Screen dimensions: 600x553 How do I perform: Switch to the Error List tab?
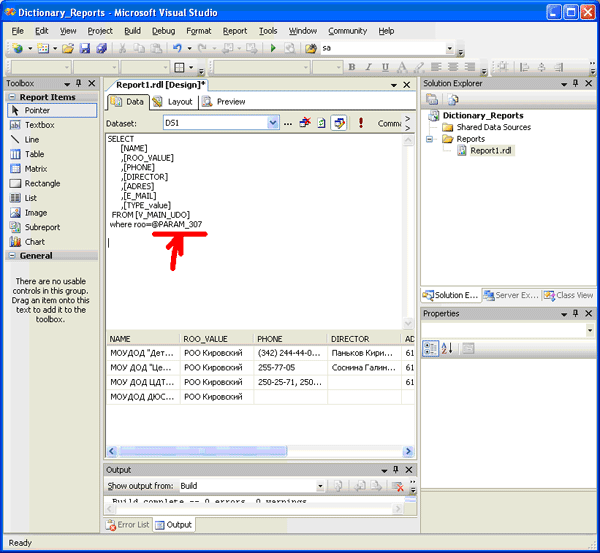click(128, 525)
